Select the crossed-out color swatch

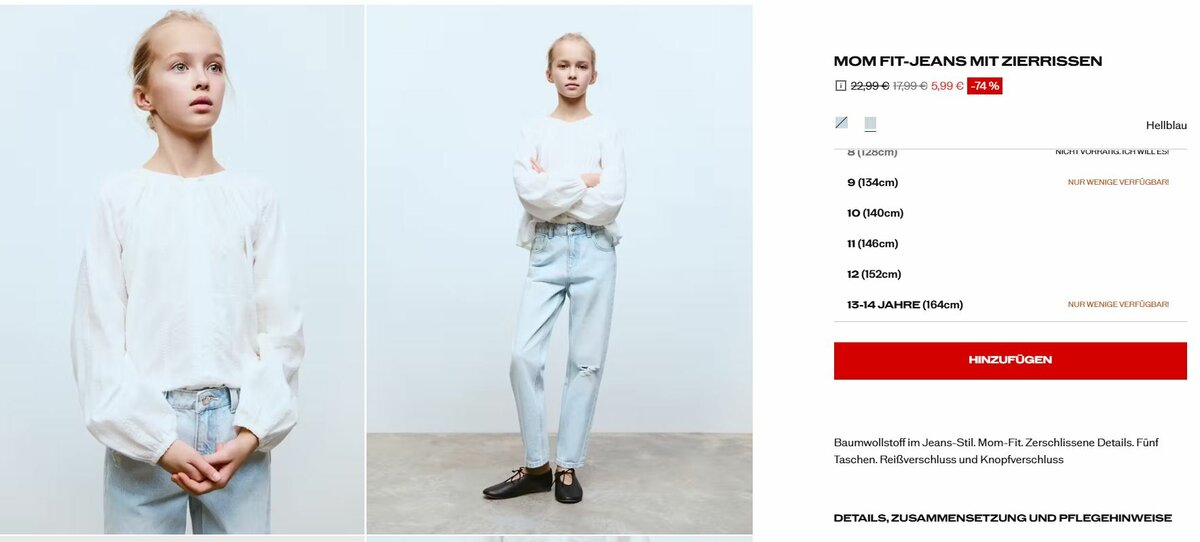point(841,123)
